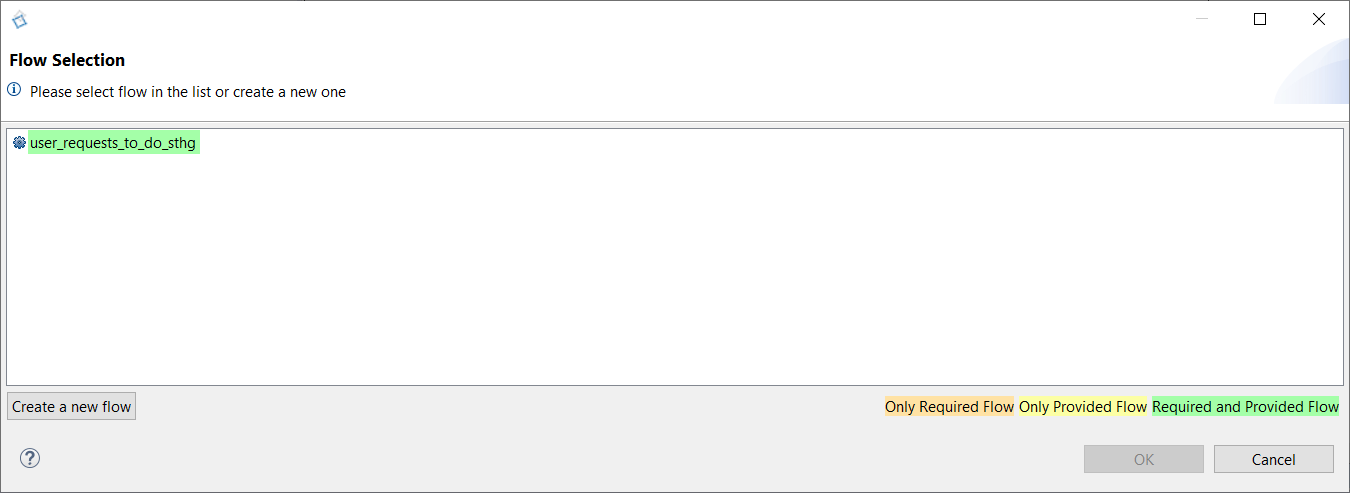The width and height of the screenshot is (1350, 493).
Task: Click the empty title bar area
Action: [600, 19]
